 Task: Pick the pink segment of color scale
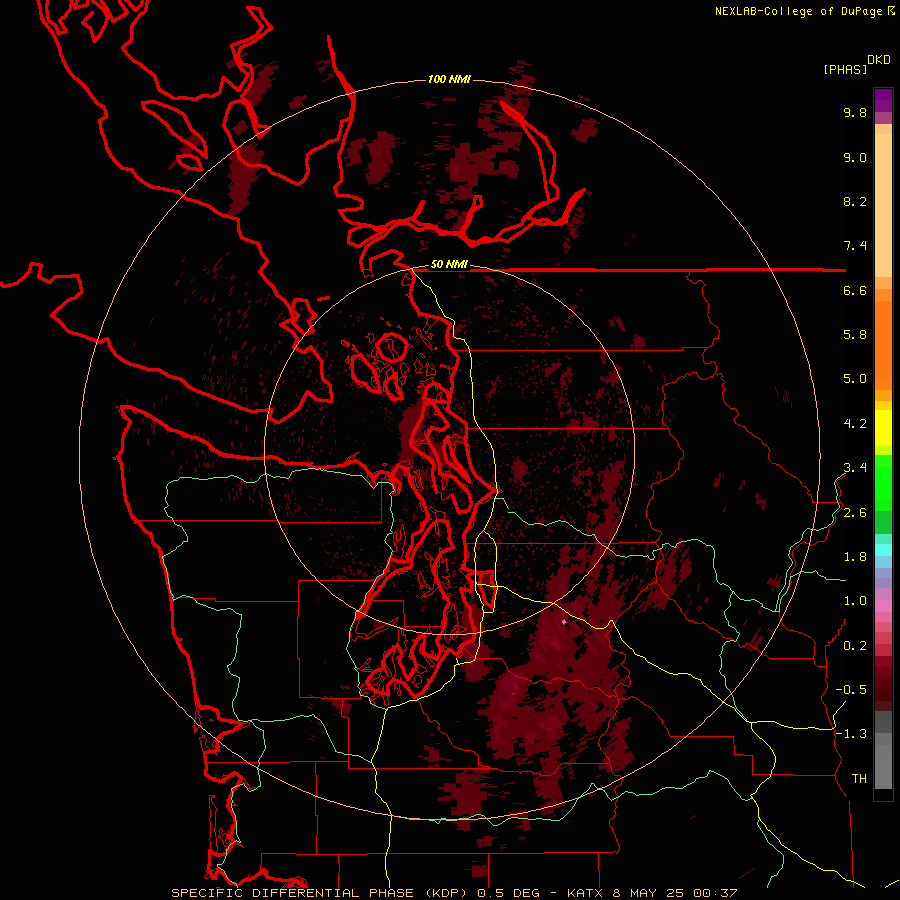tap(883, 606)
